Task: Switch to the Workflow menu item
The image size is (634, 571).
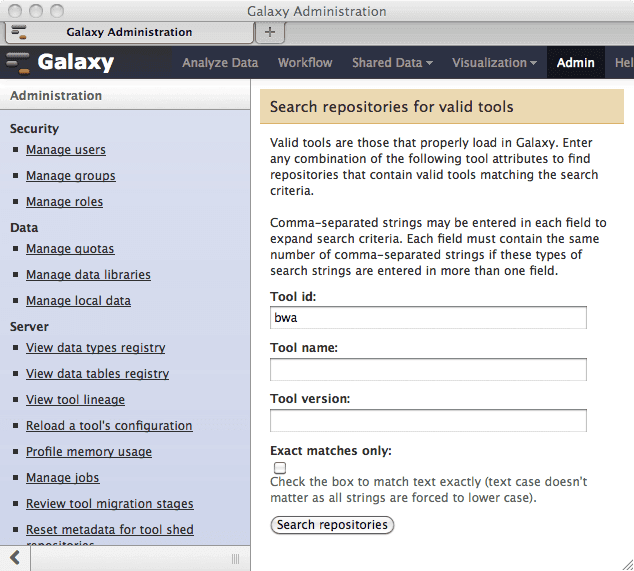Action: coord(305,63)
